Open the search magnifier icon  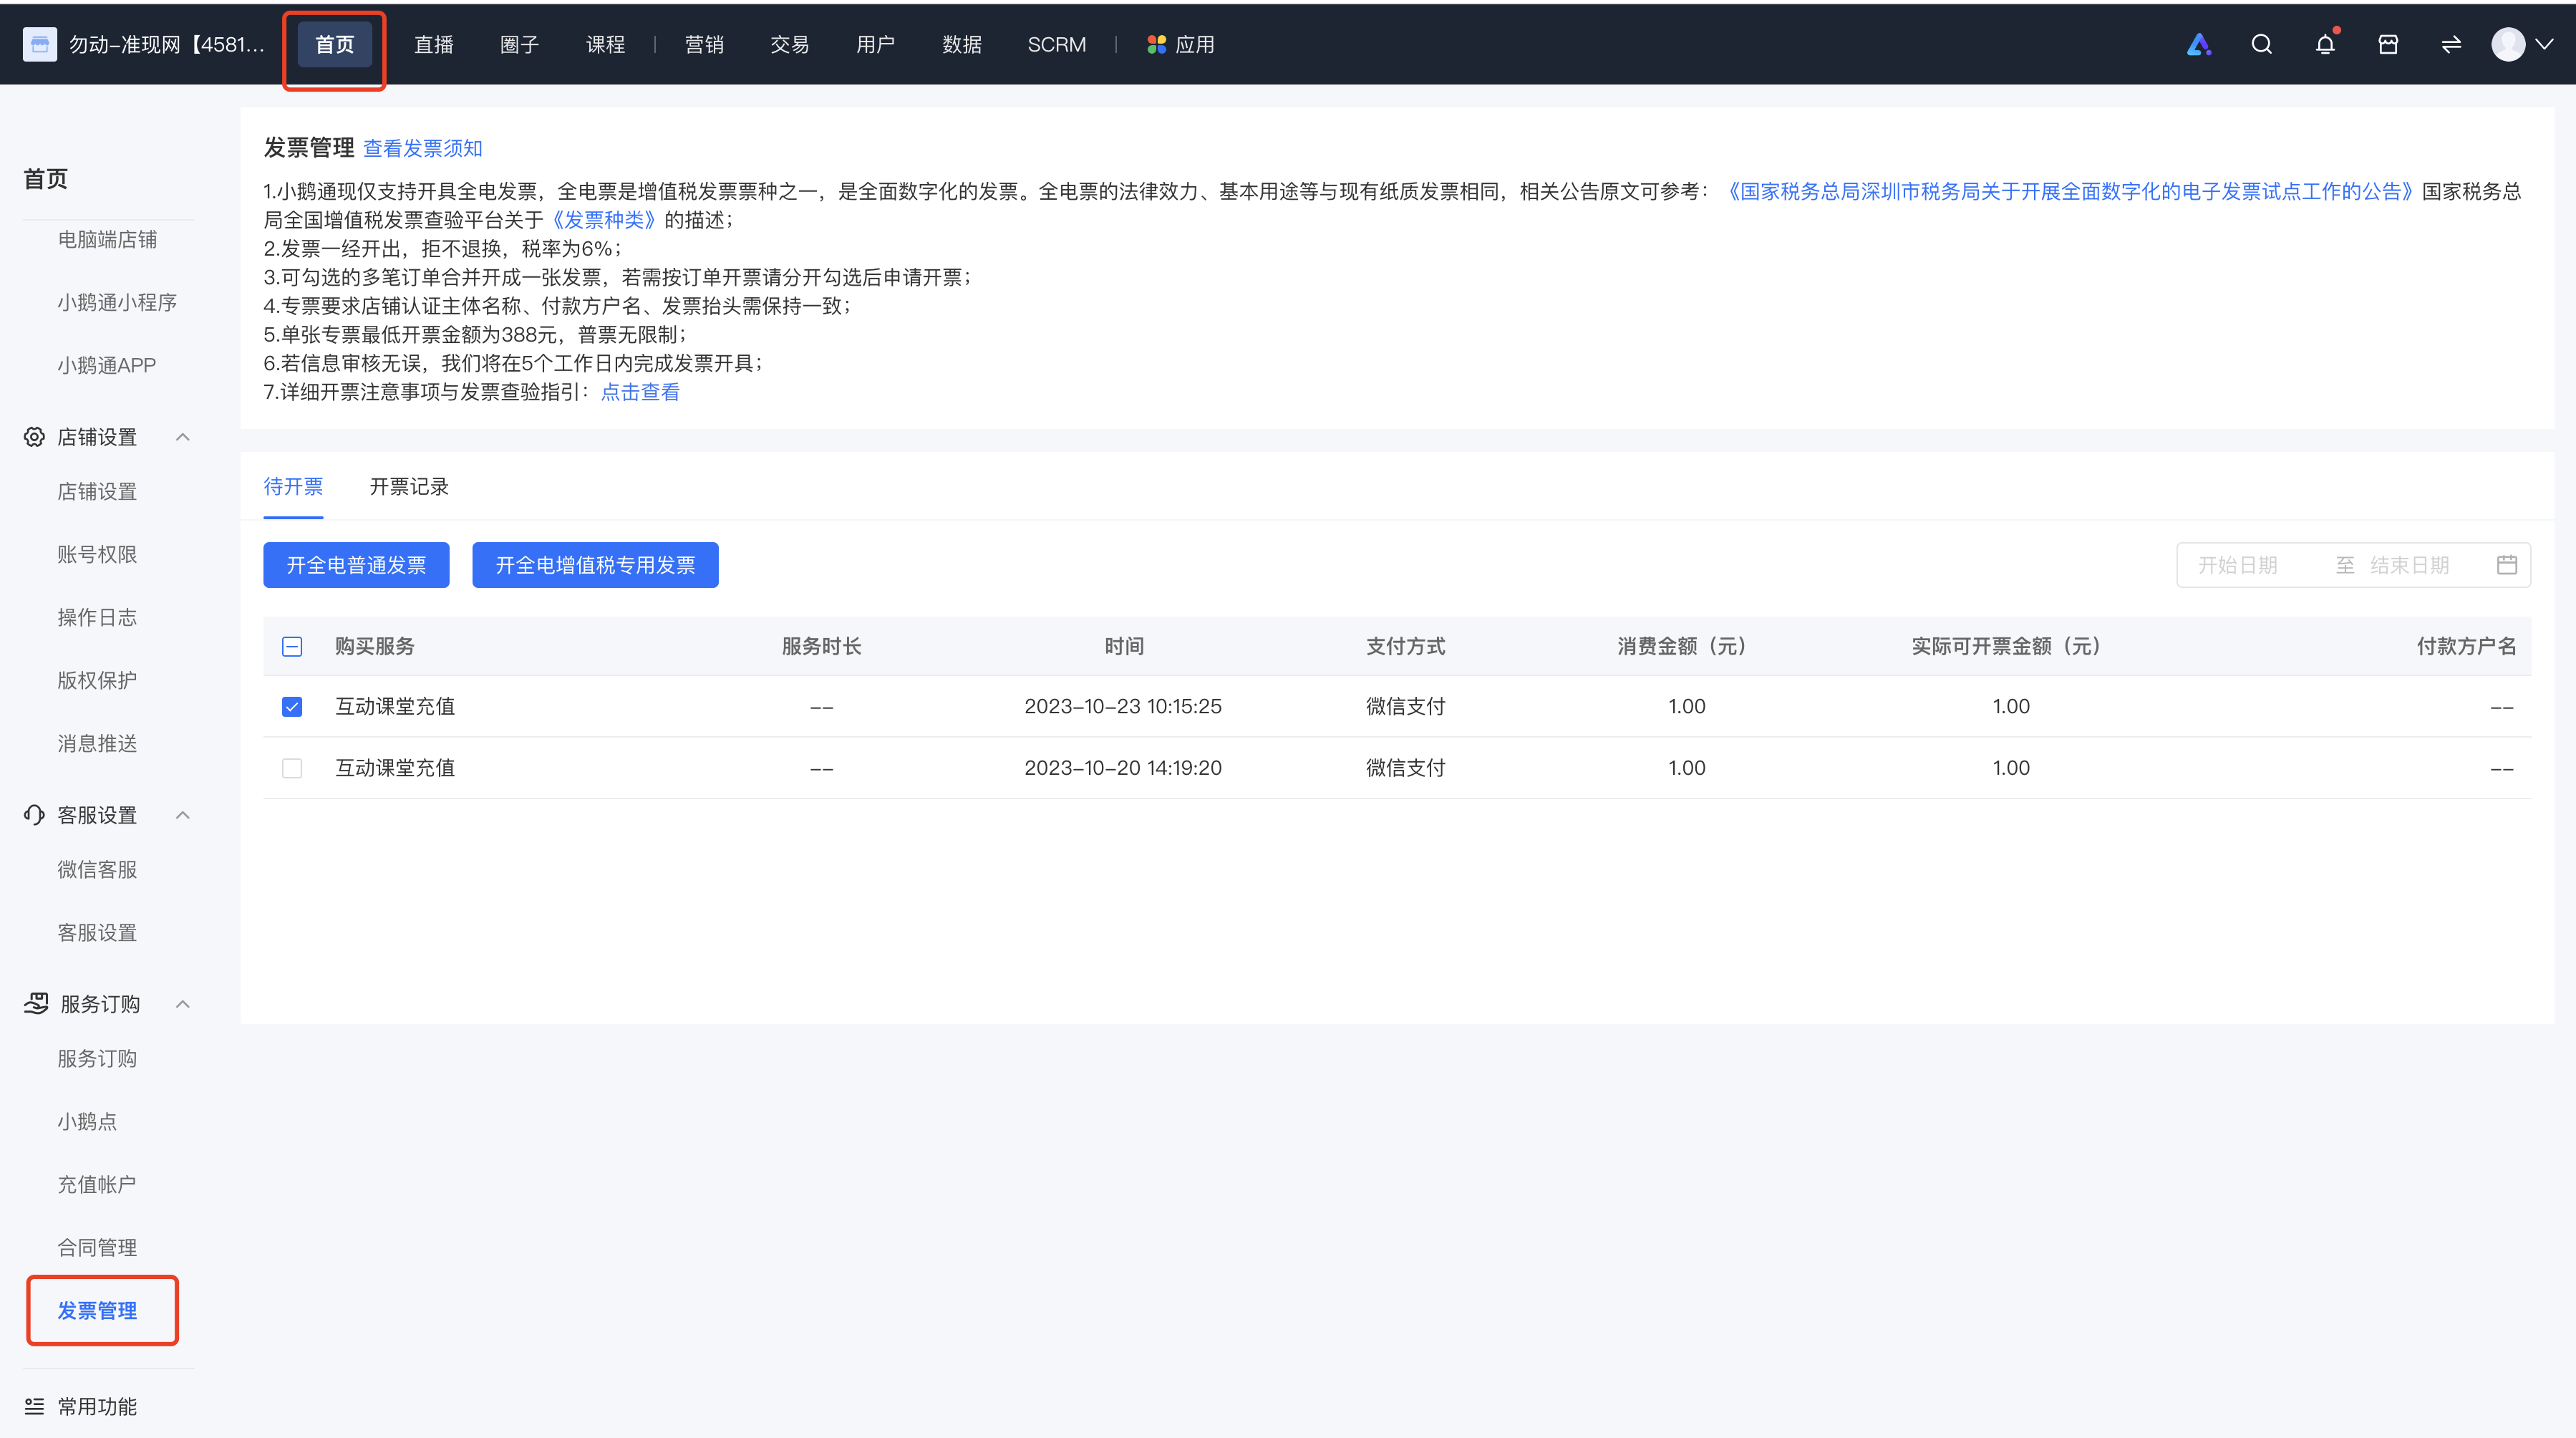[x=2261, y=44]
